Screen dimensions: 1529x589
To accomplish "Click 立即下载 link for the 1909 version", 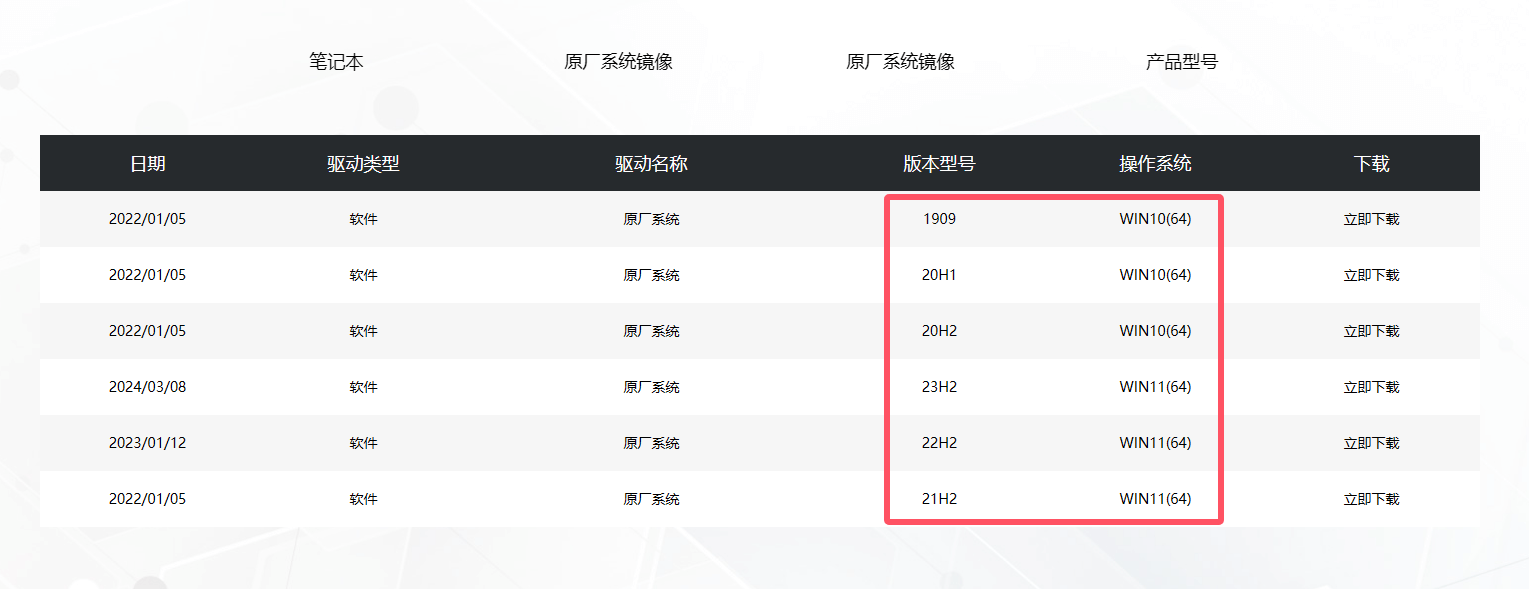I will [1371, 218].
